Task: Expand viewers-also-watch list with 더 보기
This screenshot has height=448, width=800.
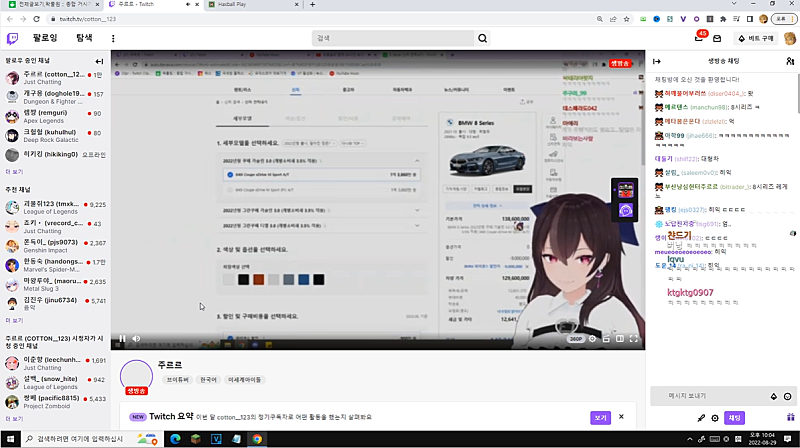Action: coord(14,419)
